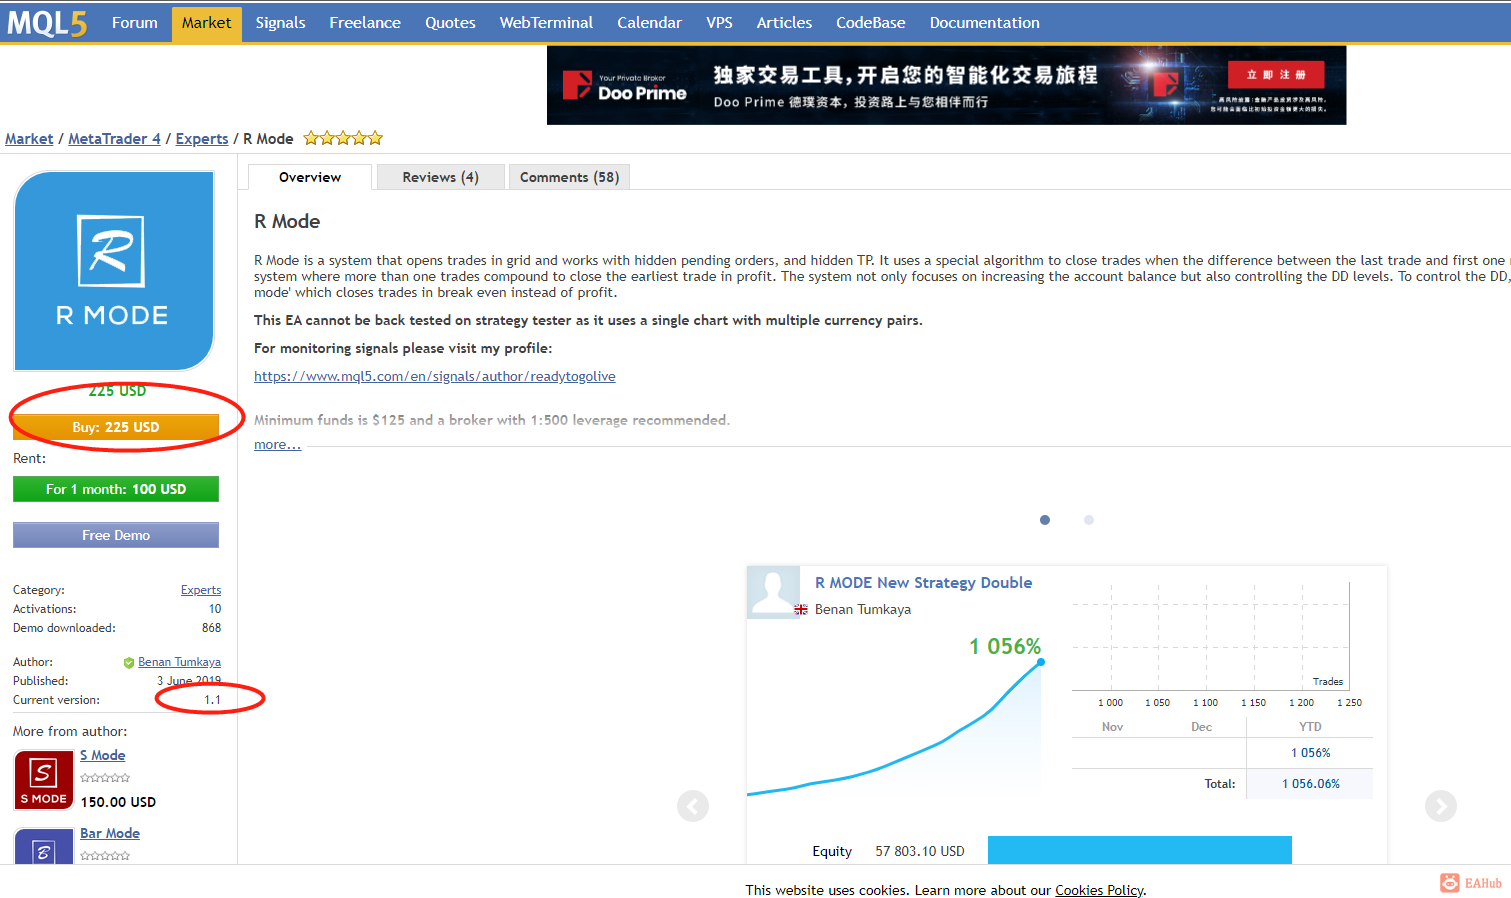Open the CodeBase section

871,23
